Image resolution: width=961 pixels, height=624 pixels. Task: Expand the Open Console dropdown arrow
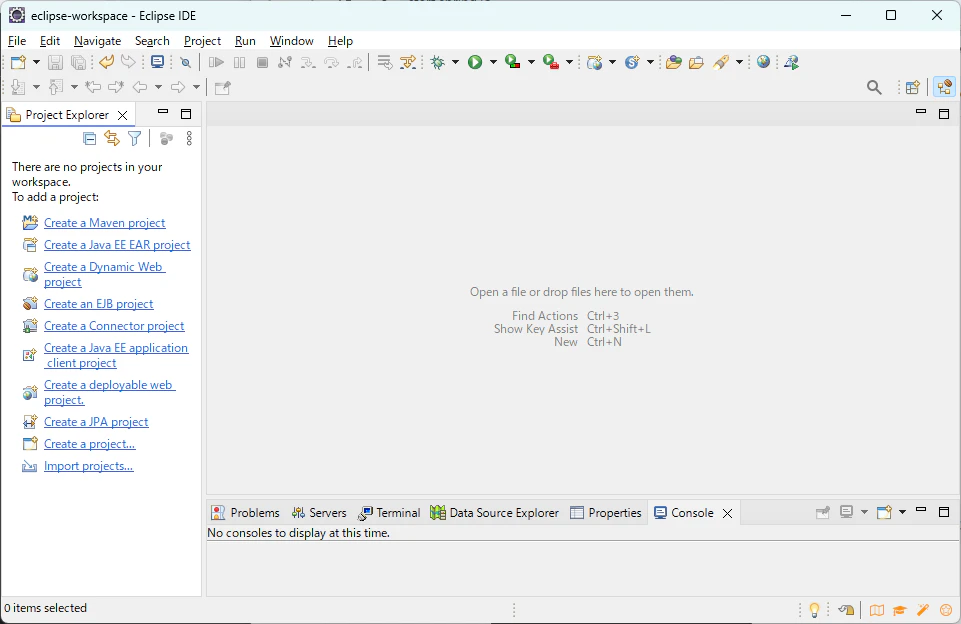pos(902,512)
